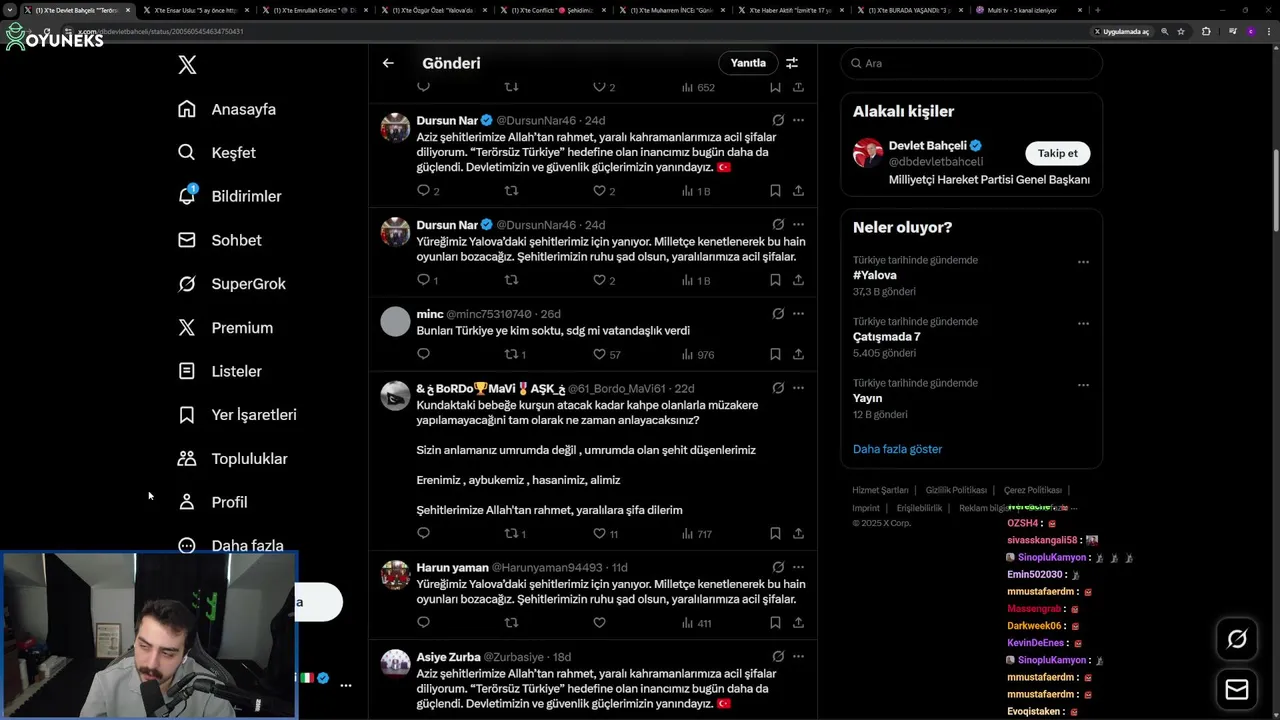This screenshot has height=720, width=1280.
Task: Bookmark the Harun yaman post
Action: point(775,623)
